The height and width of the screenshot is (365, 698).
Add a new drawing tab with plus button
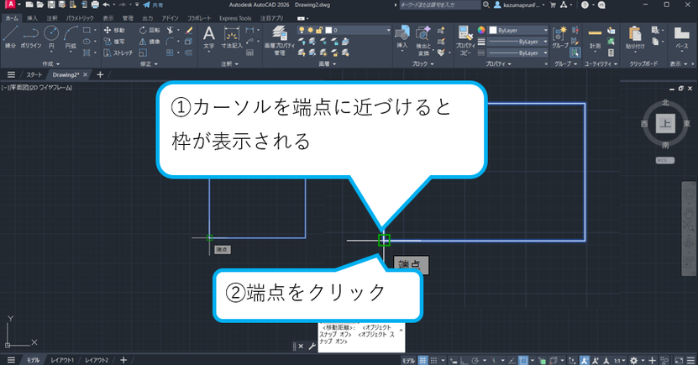pos(100,75)
